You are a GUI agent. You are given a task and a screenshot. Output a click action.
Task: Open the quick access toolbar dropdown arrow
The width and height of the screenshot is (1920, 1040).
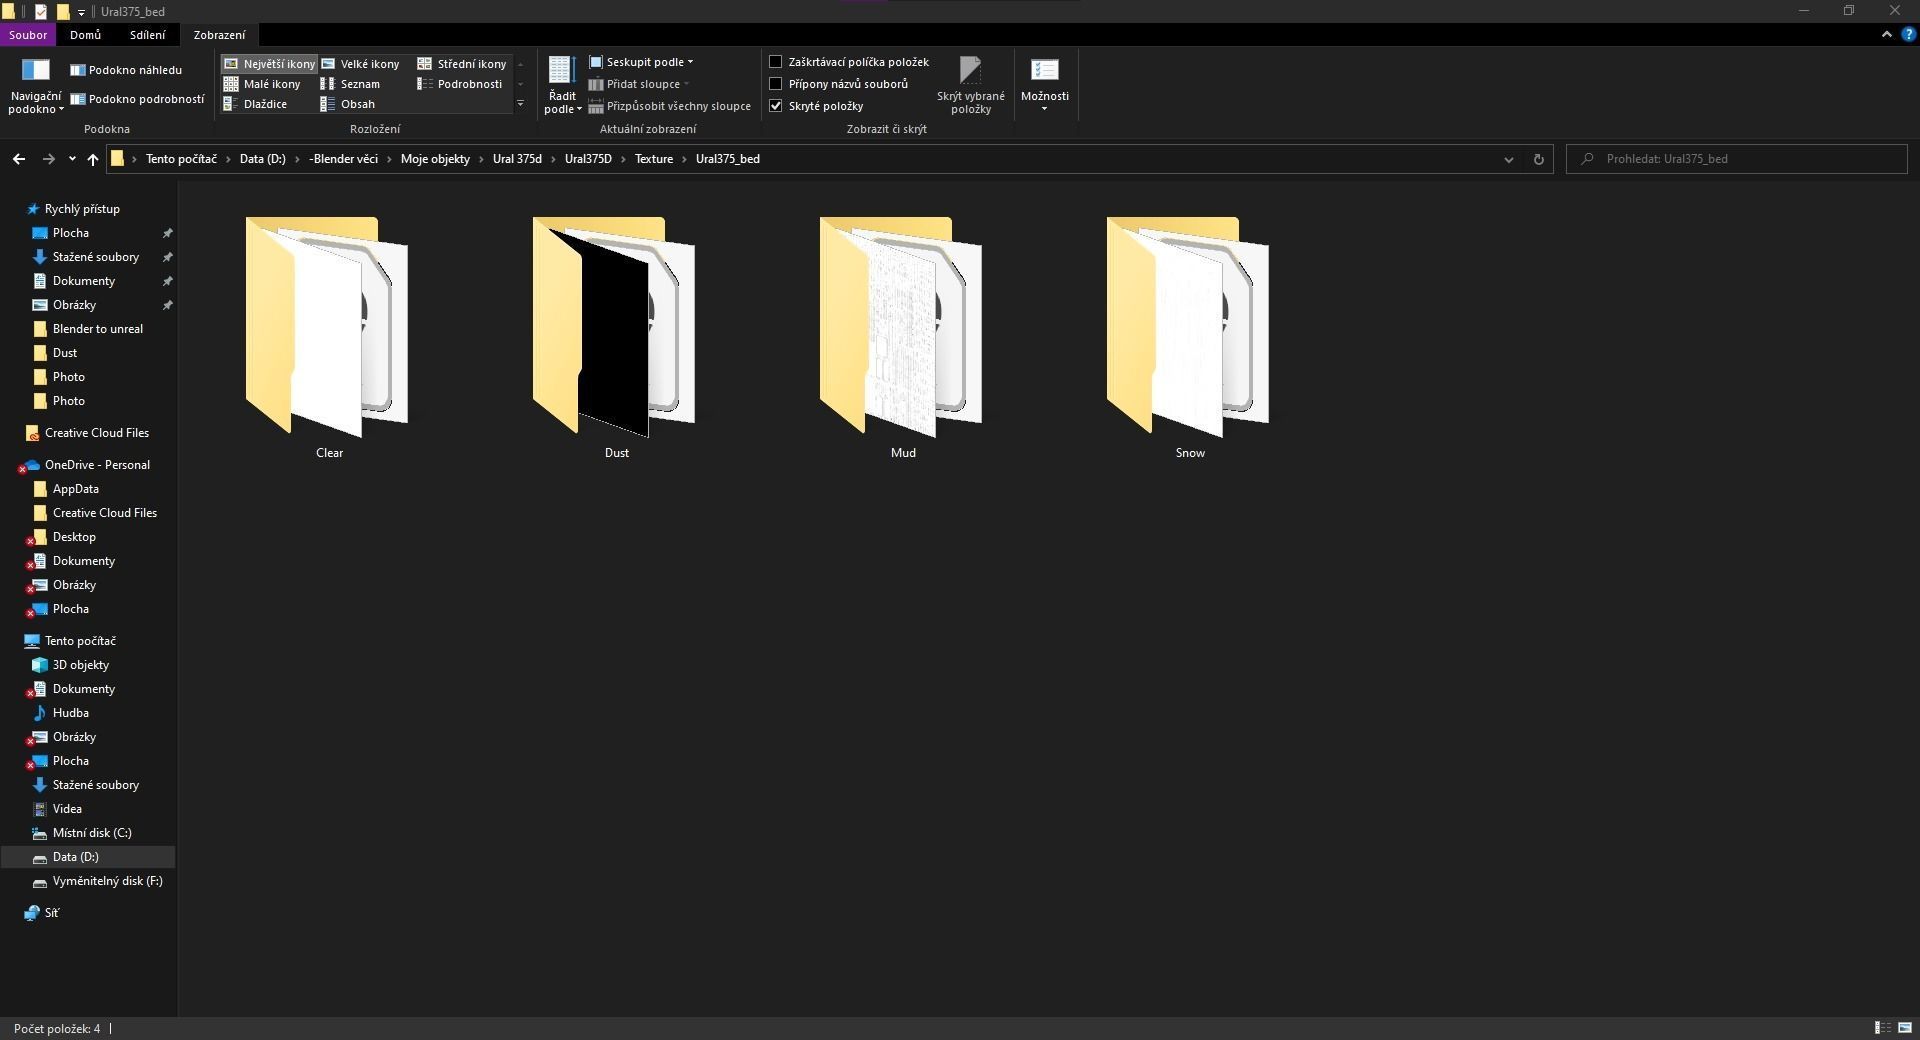pyautogui.click(x=81, y=12)
